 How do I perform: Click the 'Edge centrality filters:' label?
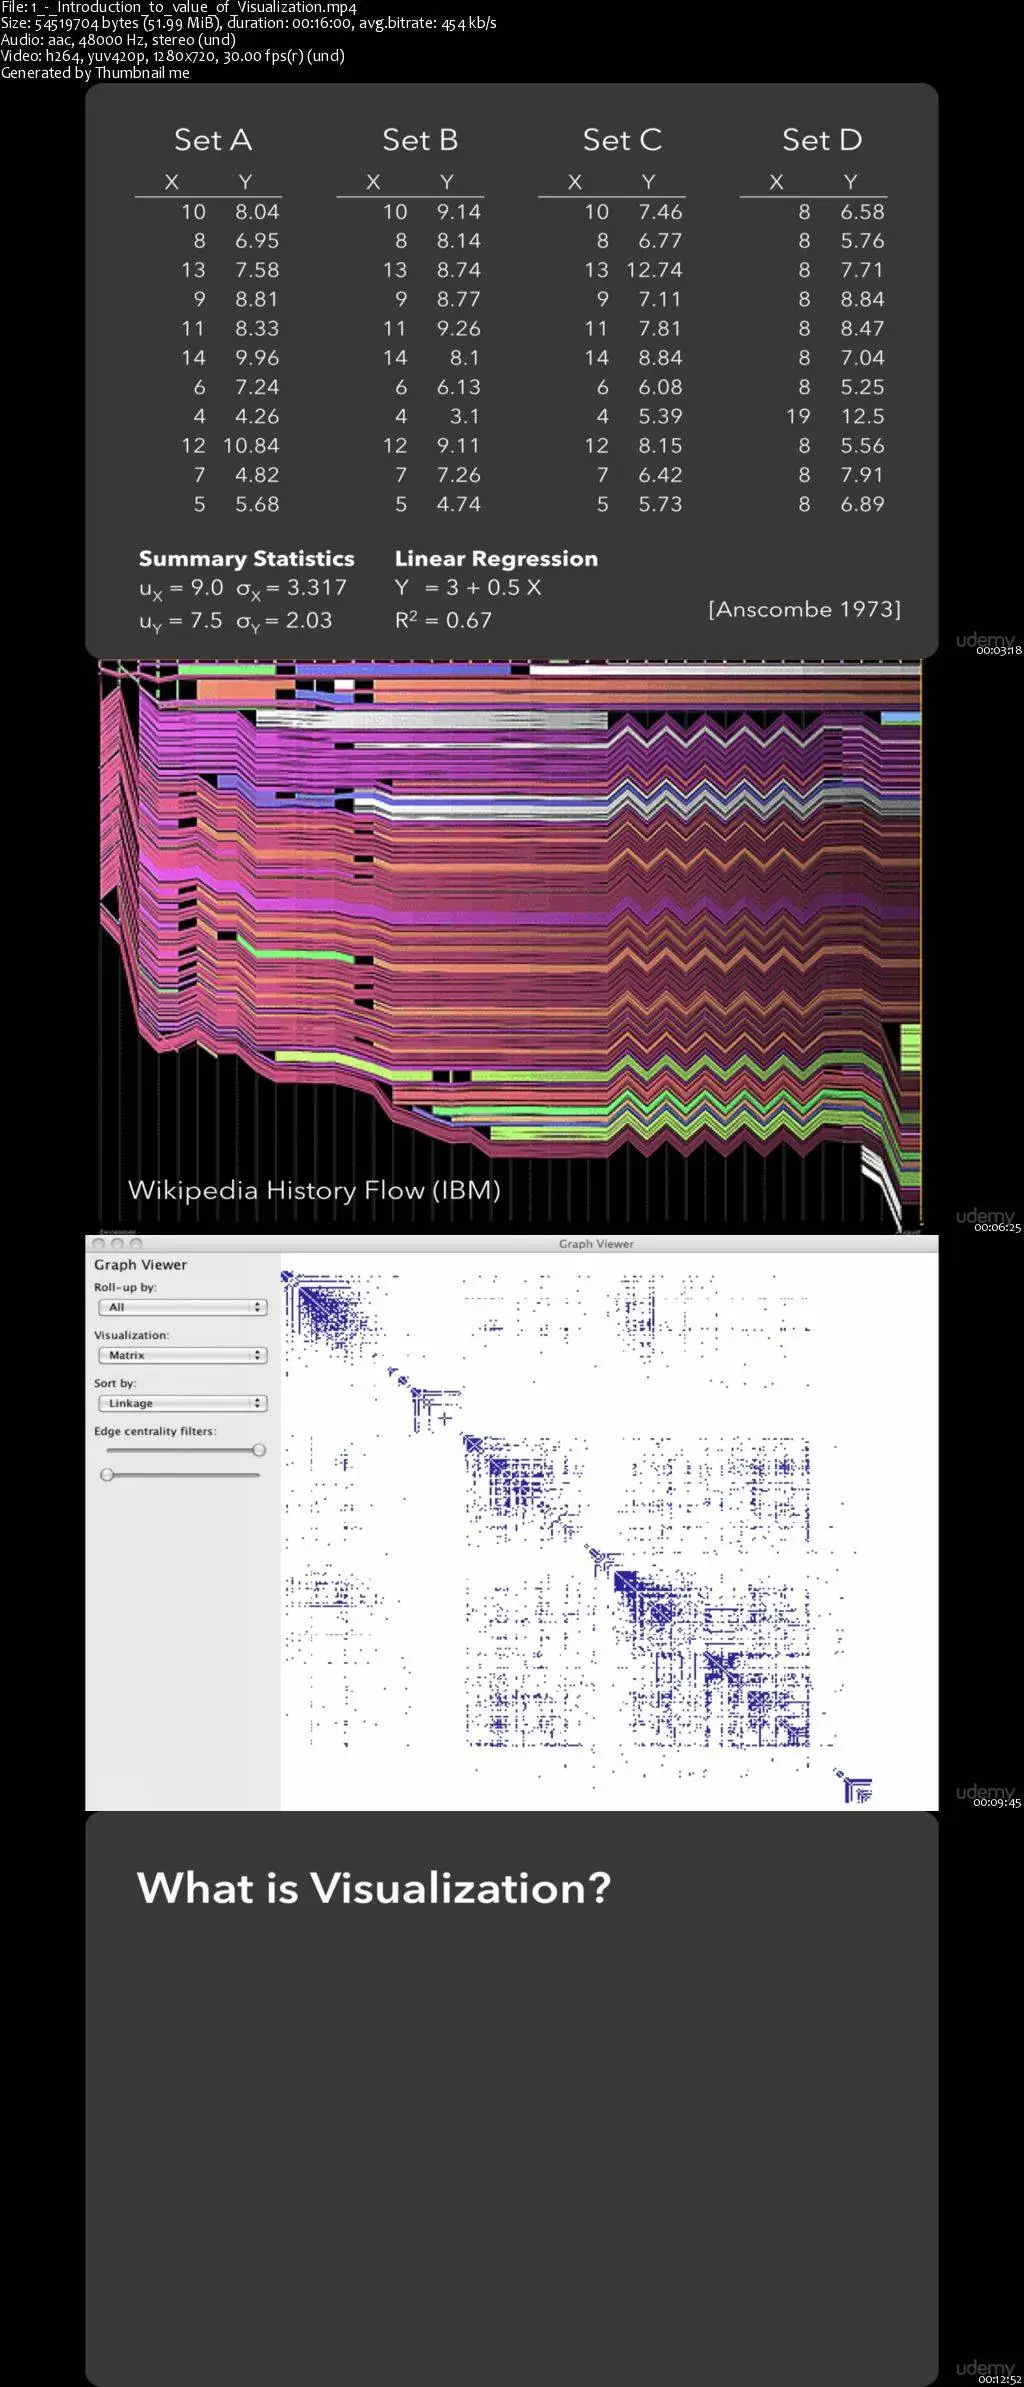coord(155,1431)
